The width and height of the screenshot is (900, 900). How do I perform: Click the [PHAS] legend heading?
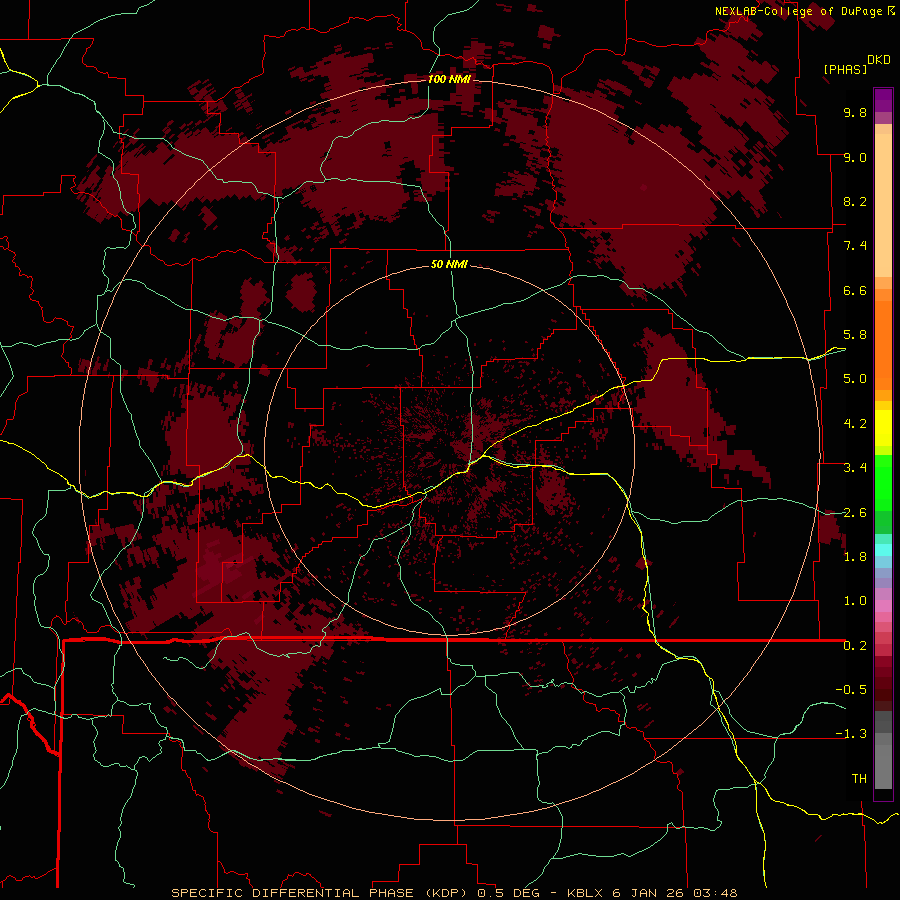click(x=845, y=69)
